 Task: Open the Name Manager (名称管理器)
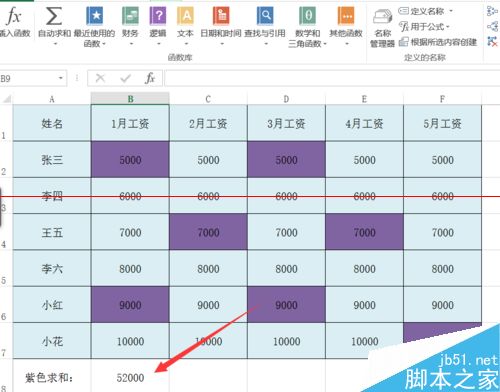pos(382,28)
